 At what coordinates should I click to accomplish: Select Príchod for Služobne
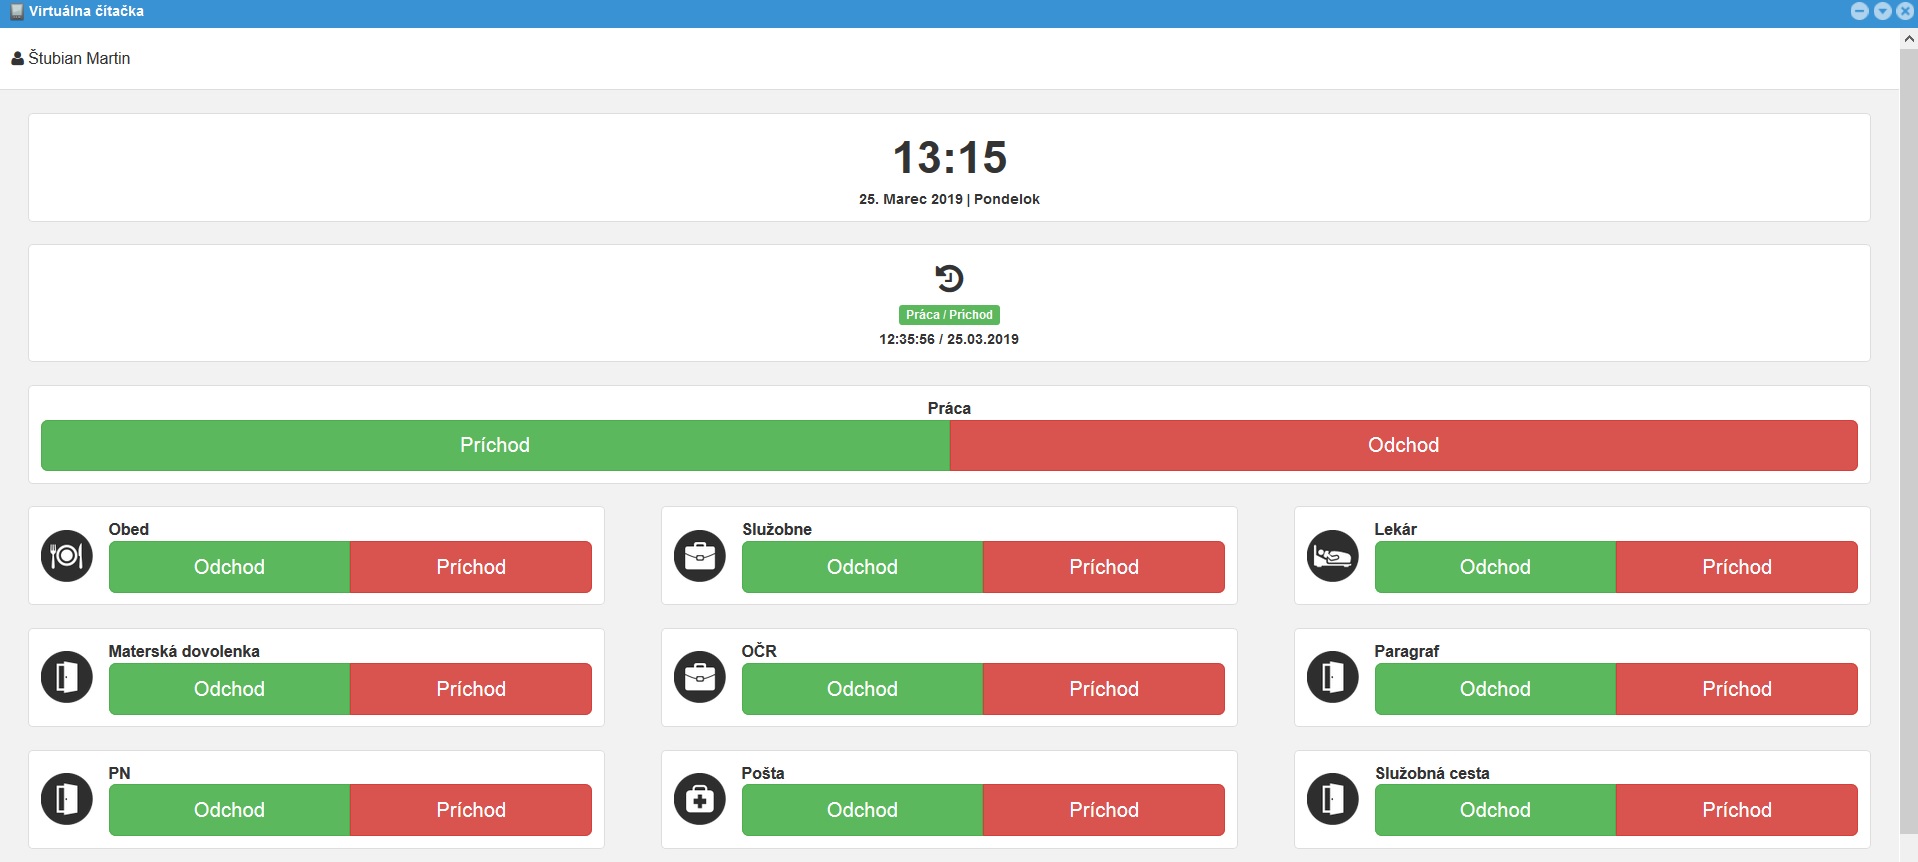tap(1104, 567)
